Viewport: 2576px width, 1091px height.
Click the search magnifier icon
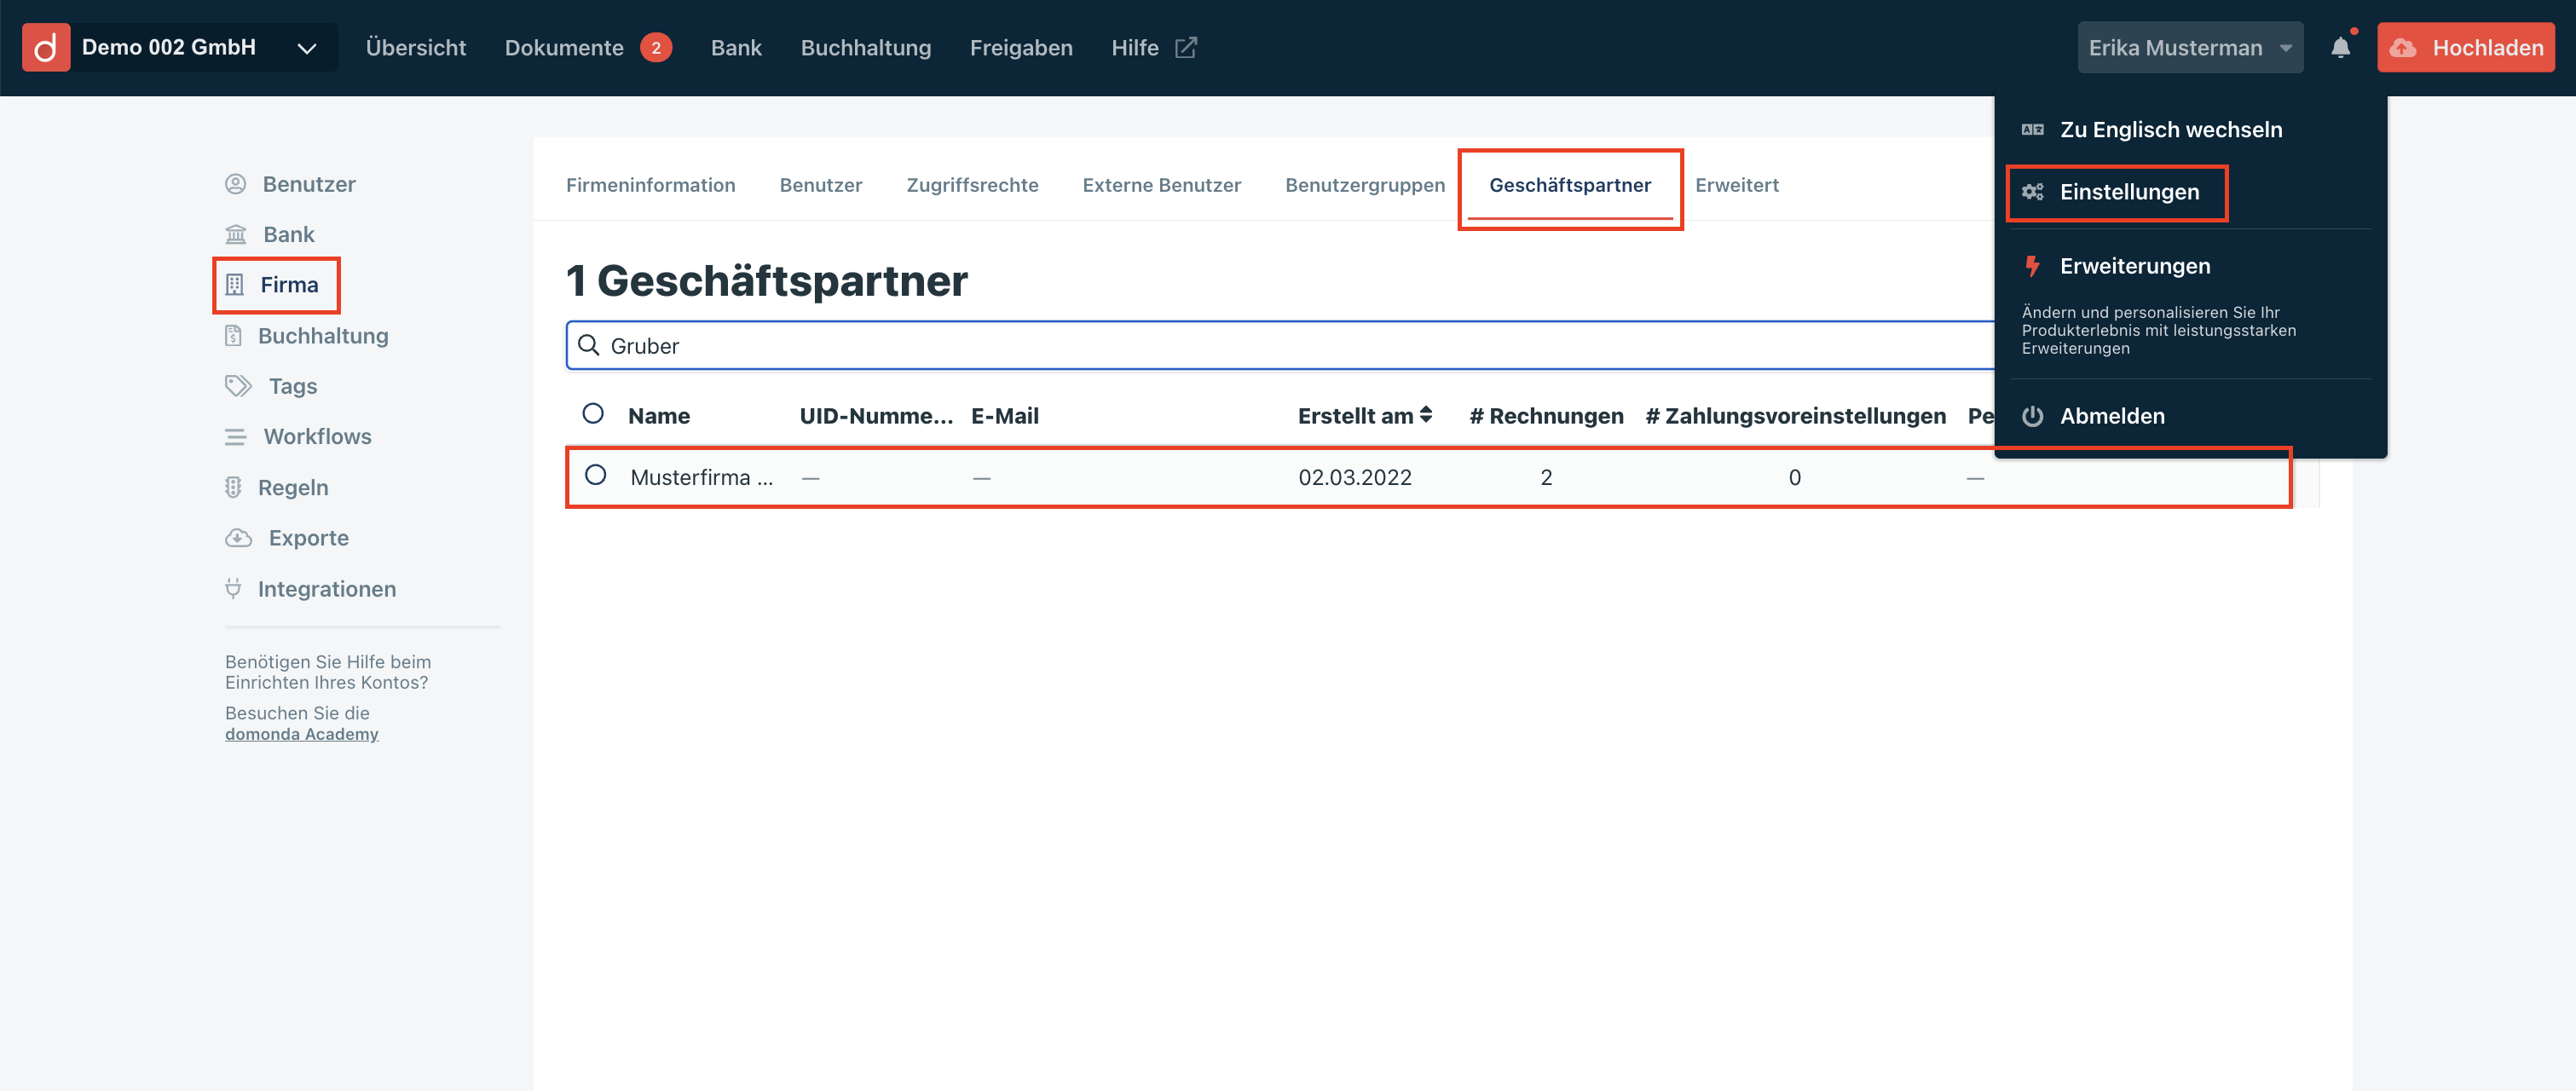pos(589,345)
